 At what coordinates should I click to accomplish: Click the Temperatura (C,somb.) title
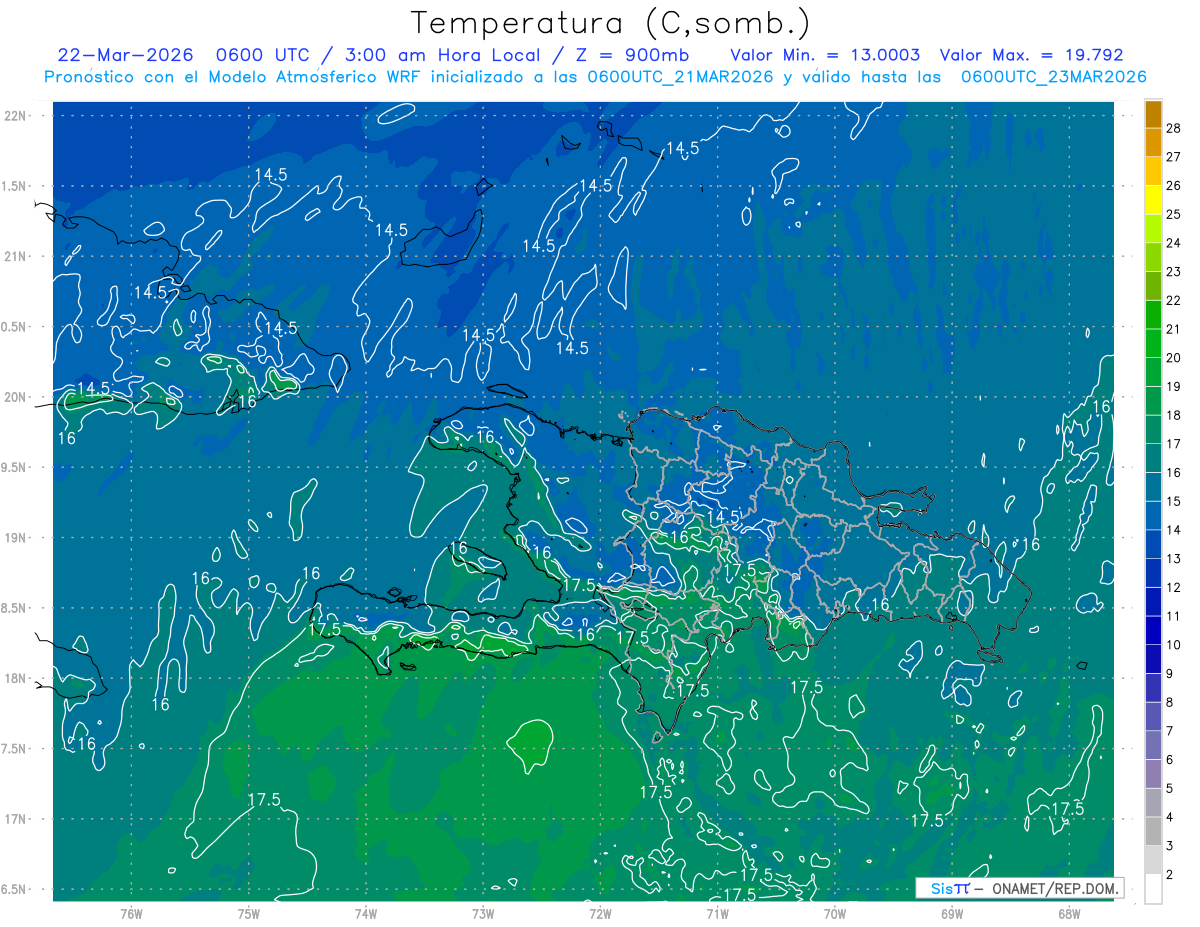[610, 22]
